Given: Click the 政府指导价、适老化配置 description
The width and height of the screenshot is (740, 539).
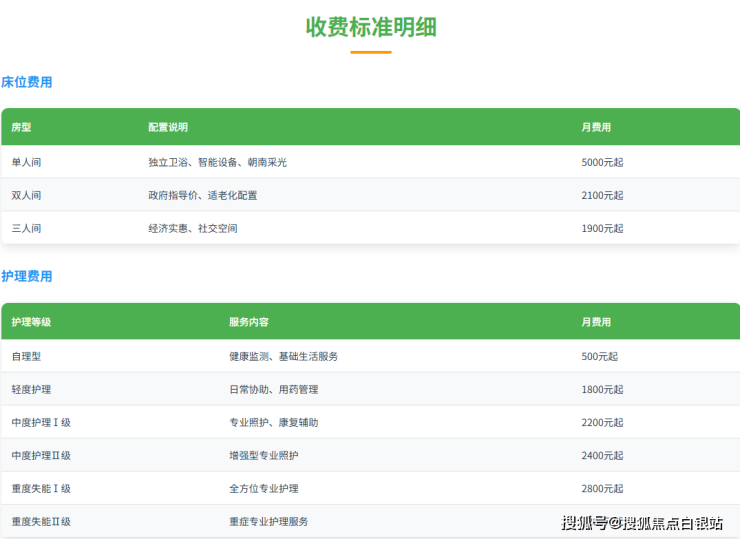Looking at the screenshot, I should [203, 195].
